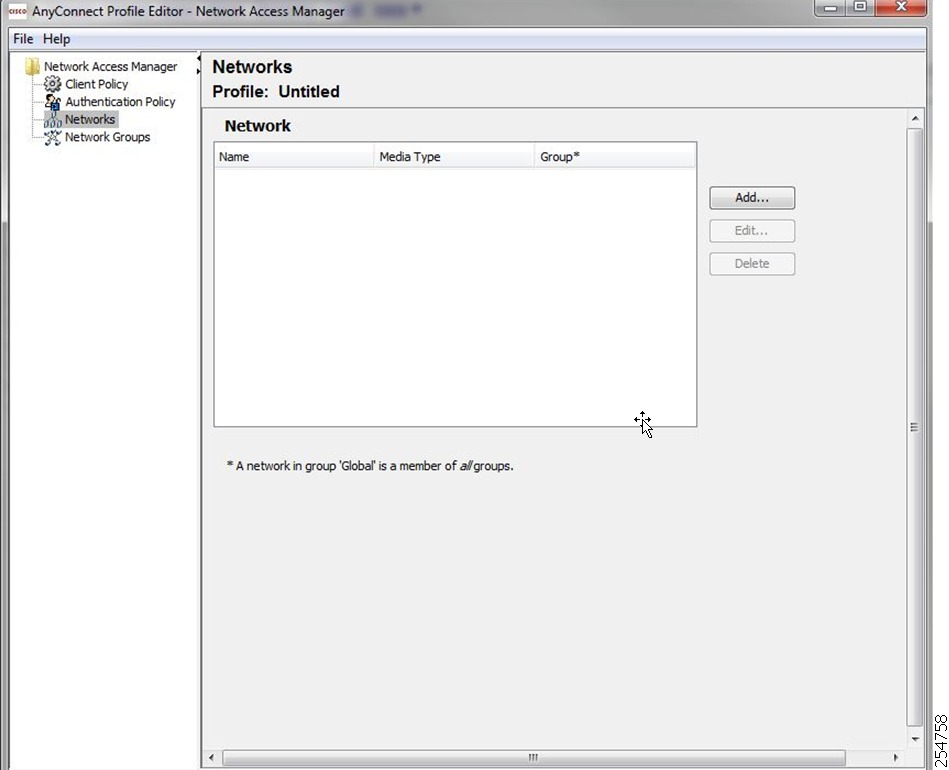Click the Networks tree node icon

(x=53, y=119)
